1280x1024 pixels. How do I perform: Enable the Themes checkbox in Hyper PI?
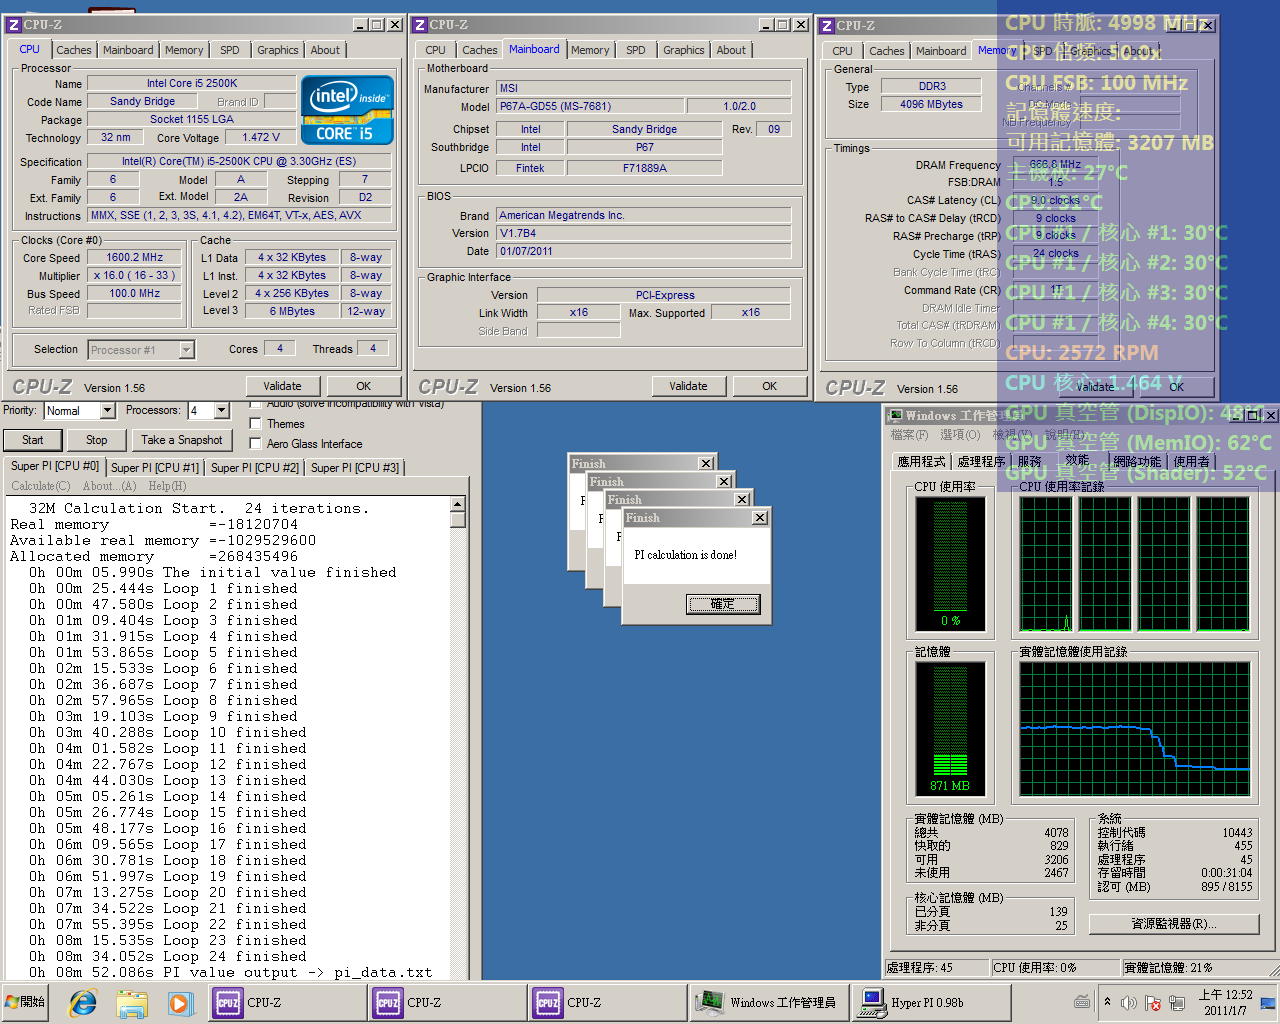click(x=256, y=424)
